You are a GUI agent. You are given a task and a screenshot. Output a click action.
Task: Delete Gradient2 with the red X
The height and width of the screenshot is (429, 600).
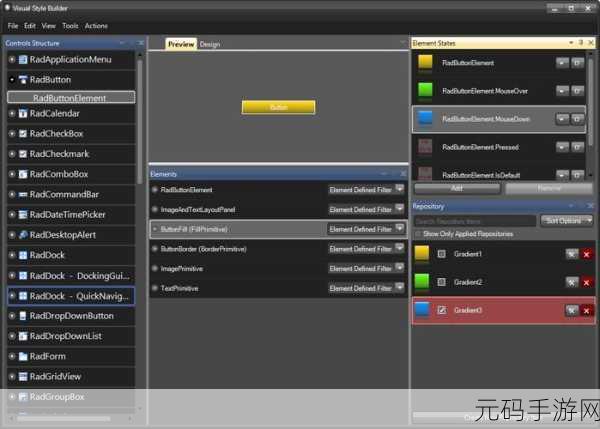click(x=586, y=282)
